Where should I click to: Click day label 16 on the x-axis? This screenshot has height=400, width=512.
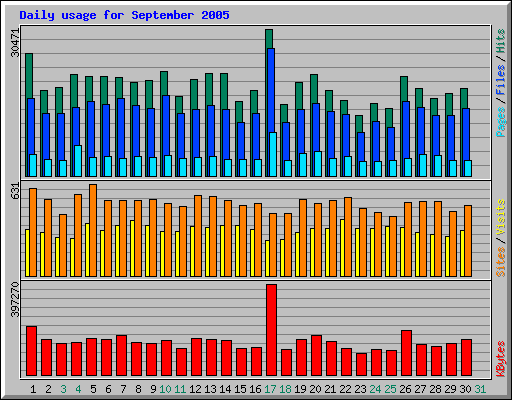pyautogui.click(x=255, y=389)
